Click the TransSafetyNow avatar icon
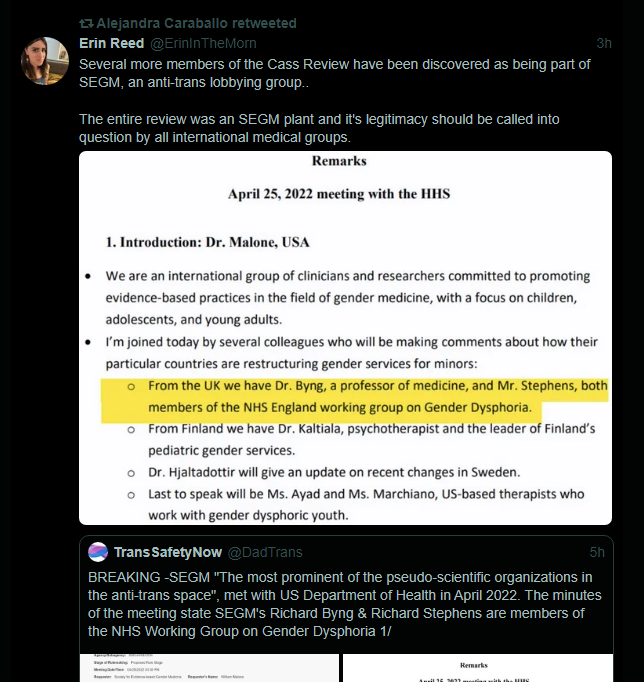Image resolution: width=644 pixels, height=682 pixels. (x=98, y=552)
